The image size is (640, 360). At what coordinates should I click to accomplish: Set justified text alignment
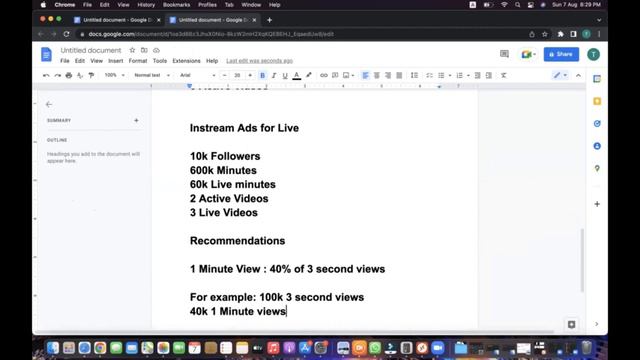(x=399, y=75)
